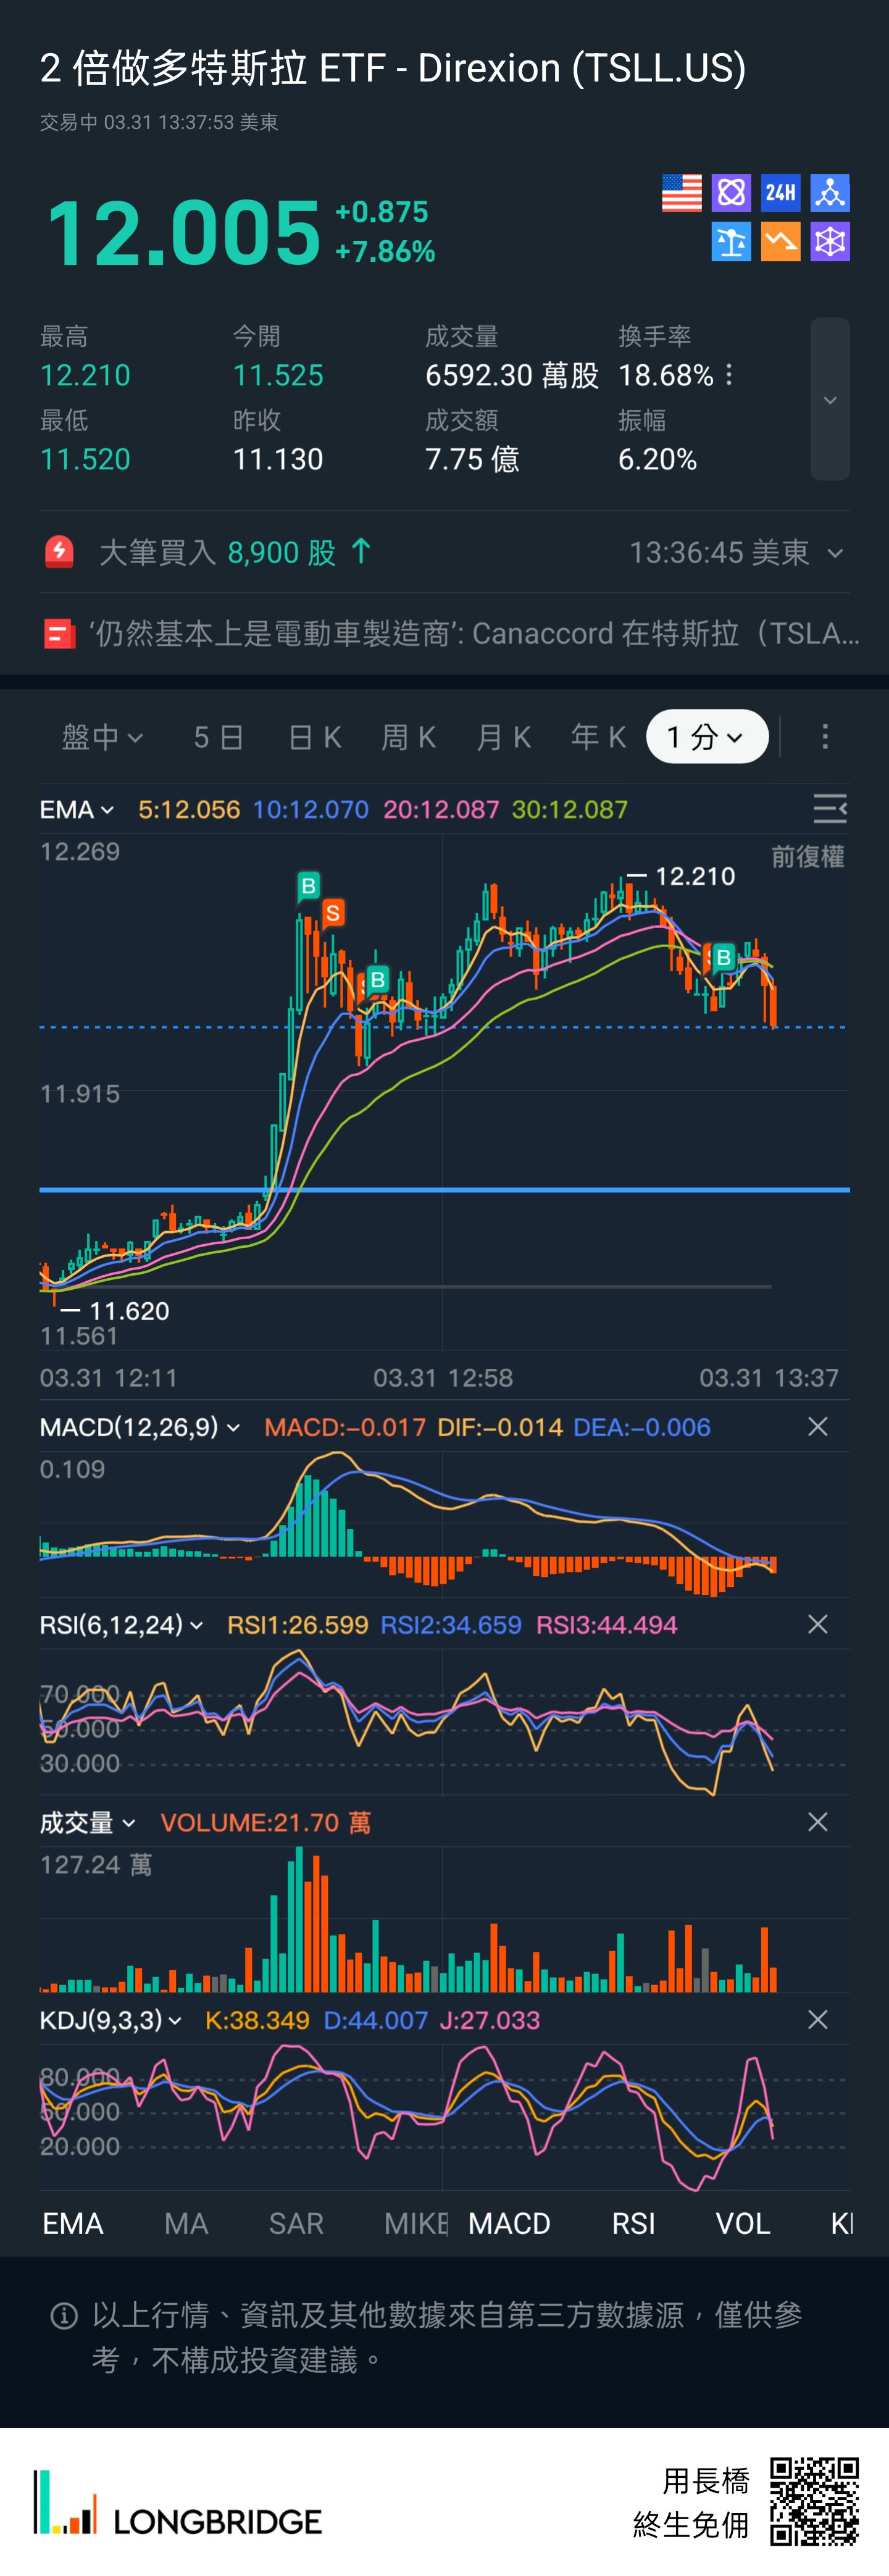
Task: Open the 盤中 session dropdown
Action: coord(102,737)
